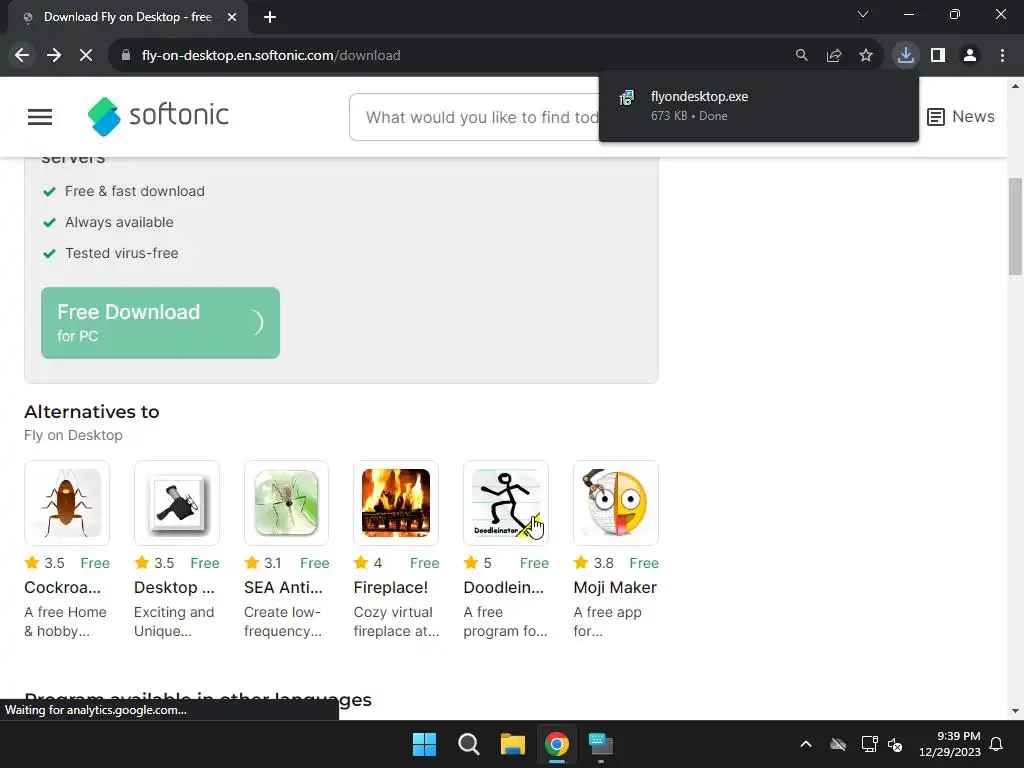Screen dimensions: 1024x768
Task: Click the flyondesktop.exe file icon
Action: pos(627,98)
